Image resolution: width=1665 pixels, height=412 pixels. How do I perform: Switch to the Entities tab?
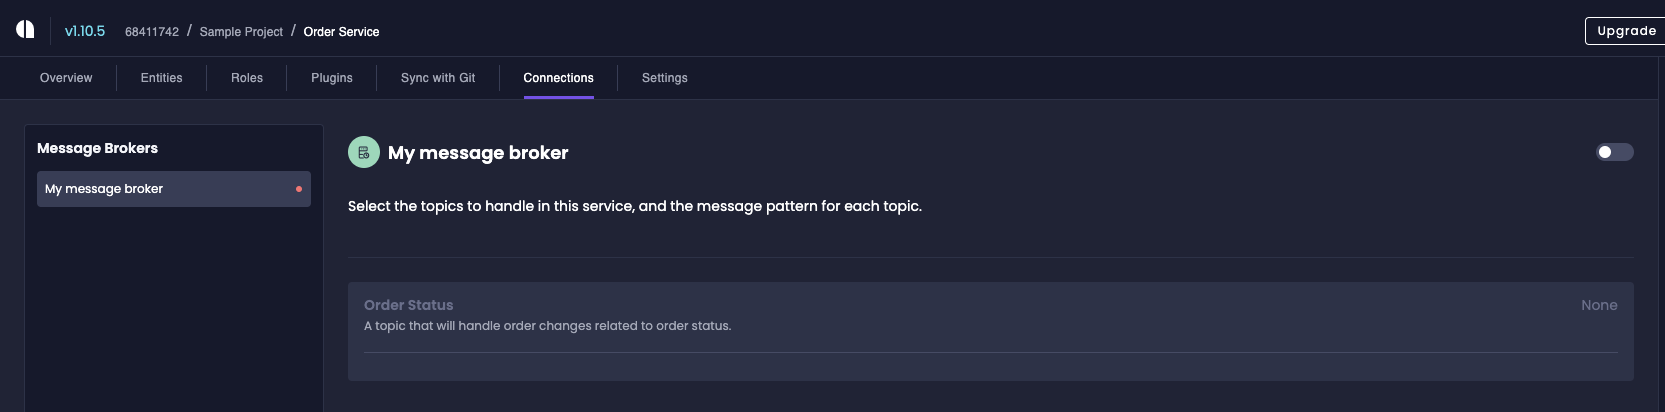[x=161, y=78]
